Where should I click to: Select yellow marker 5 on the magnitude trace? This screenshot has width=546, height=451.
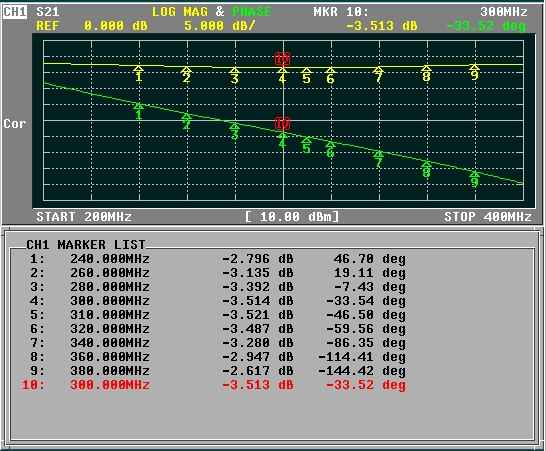pyautogui.click(x=306, y=76)
